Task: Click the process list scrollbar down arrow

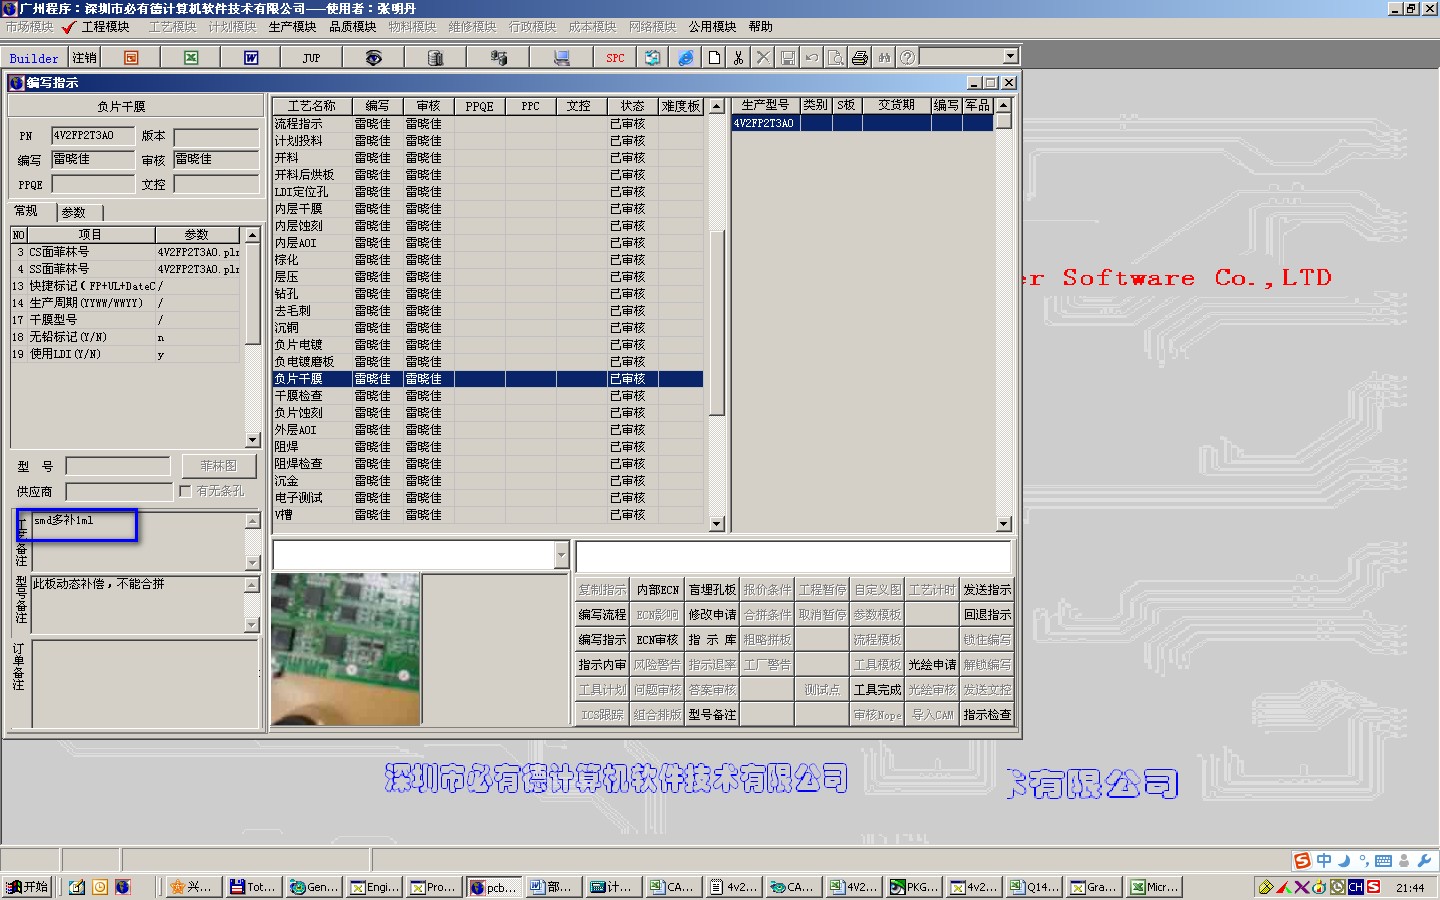Action: (716, 524)
